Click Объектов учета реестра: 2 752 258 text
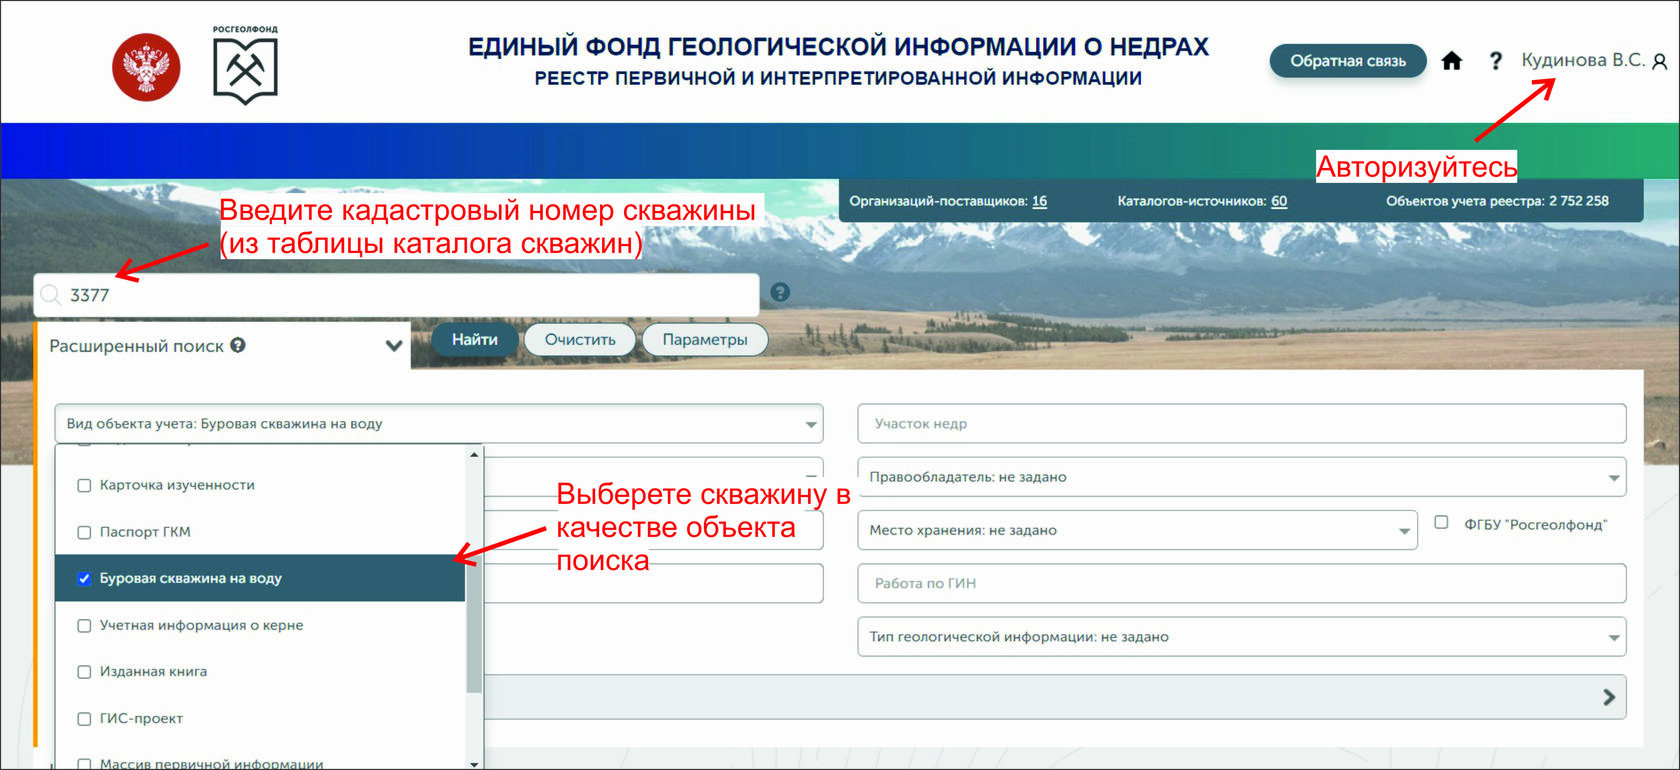Image resolution: width=1680 pixels, height=770 pixels. pos(1497,201)
